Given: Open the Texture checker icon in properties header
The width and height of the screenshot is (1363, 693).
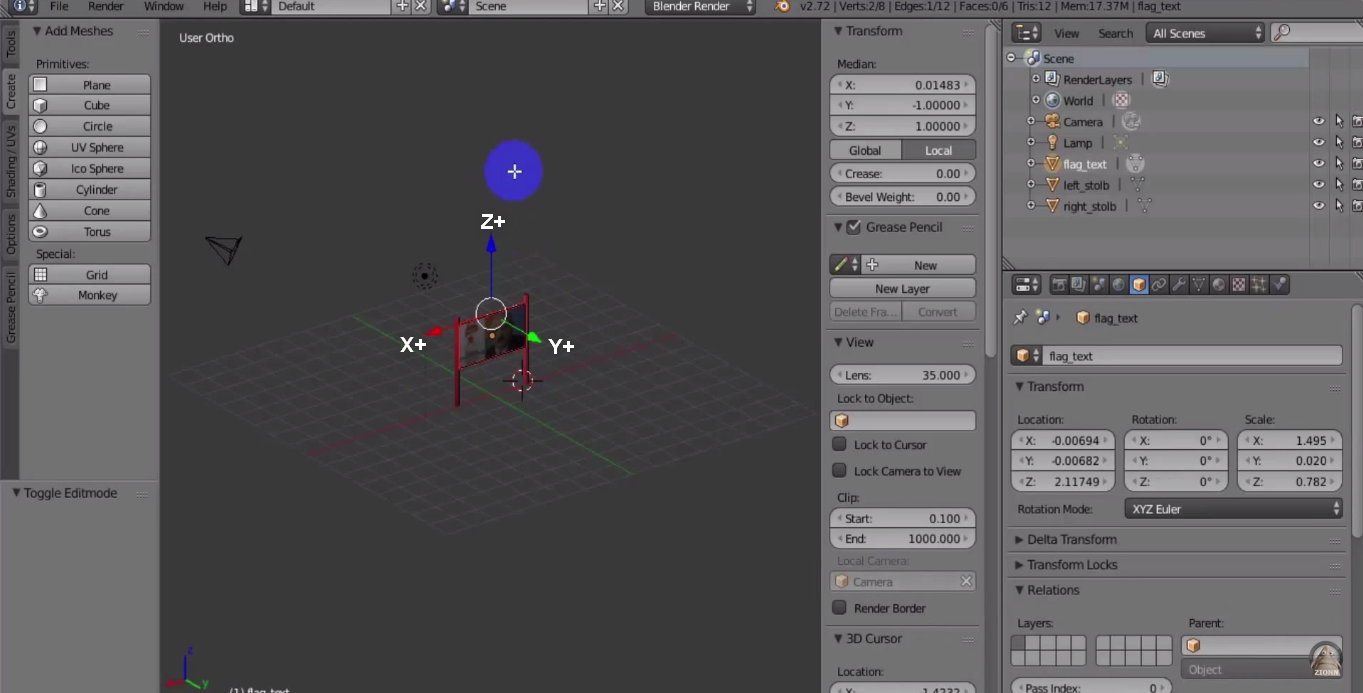Looking at the screenshot, I should (x=1240, y=284).
